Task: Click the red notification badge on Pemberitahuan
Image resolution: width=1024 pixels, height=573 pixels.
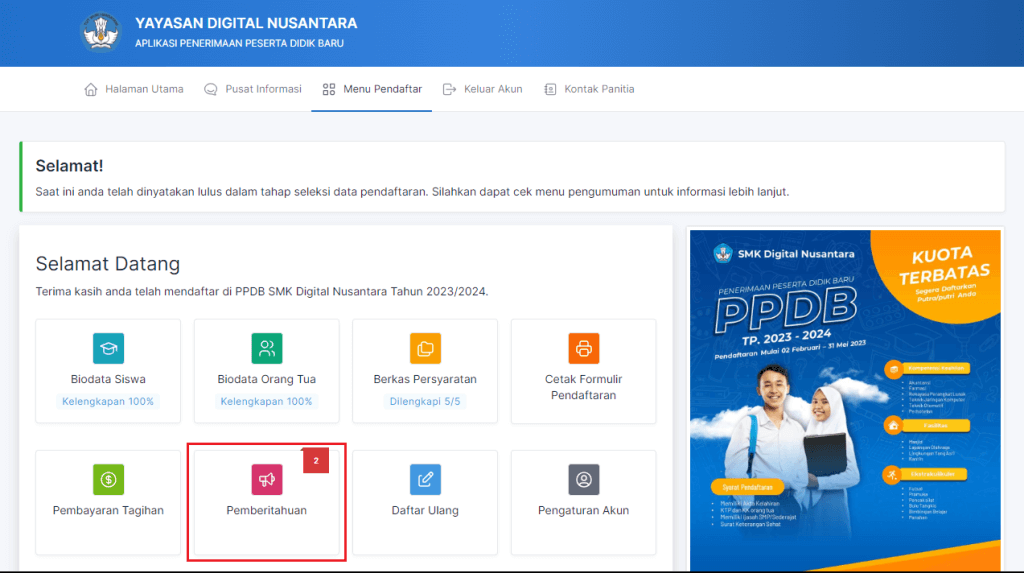Action: (316, 461)
